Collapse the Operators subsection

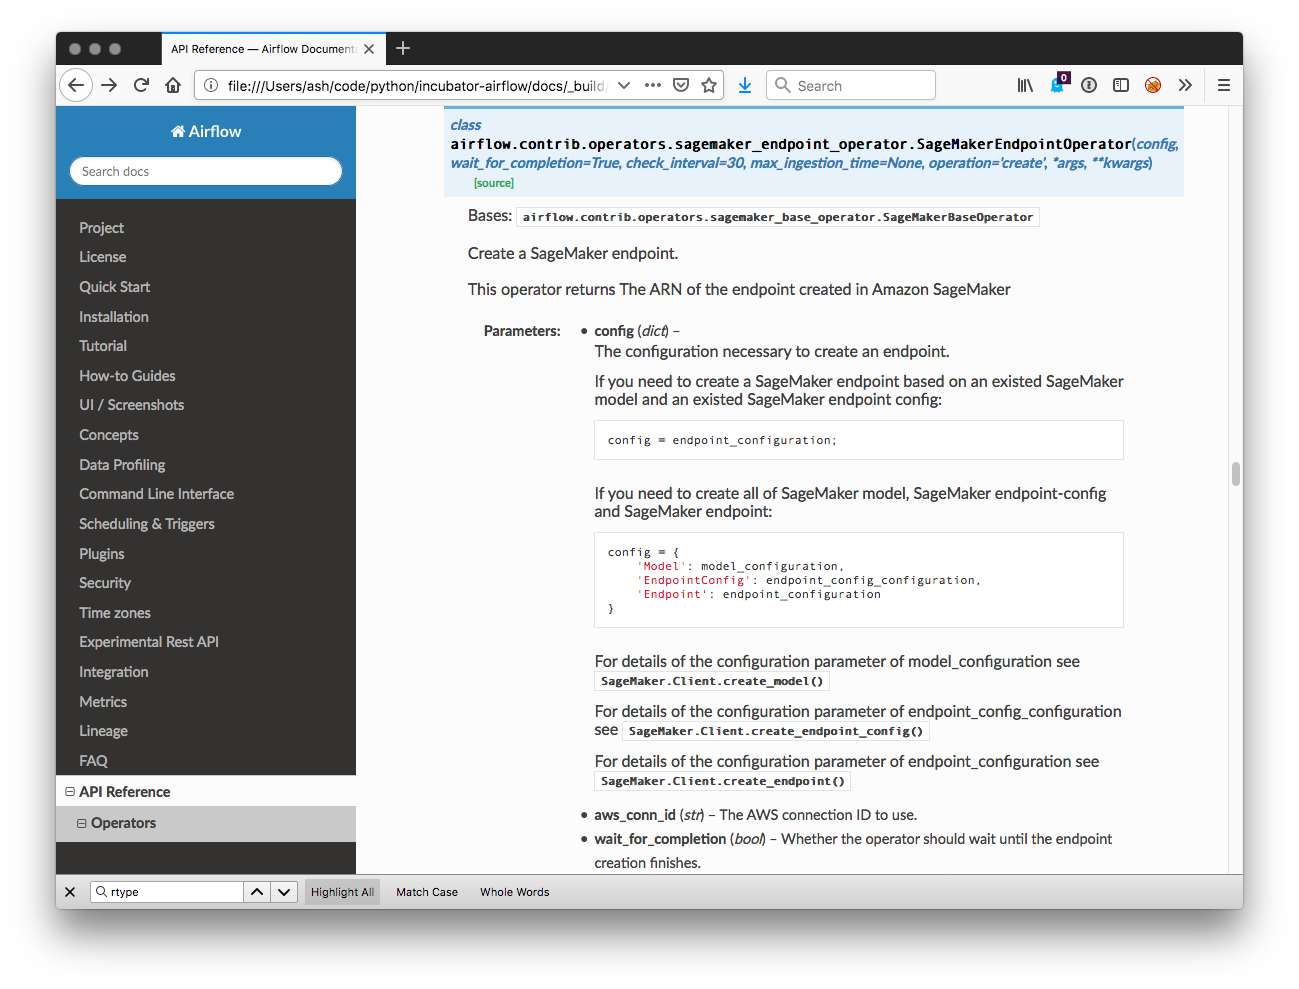click(x=82, y=823)
